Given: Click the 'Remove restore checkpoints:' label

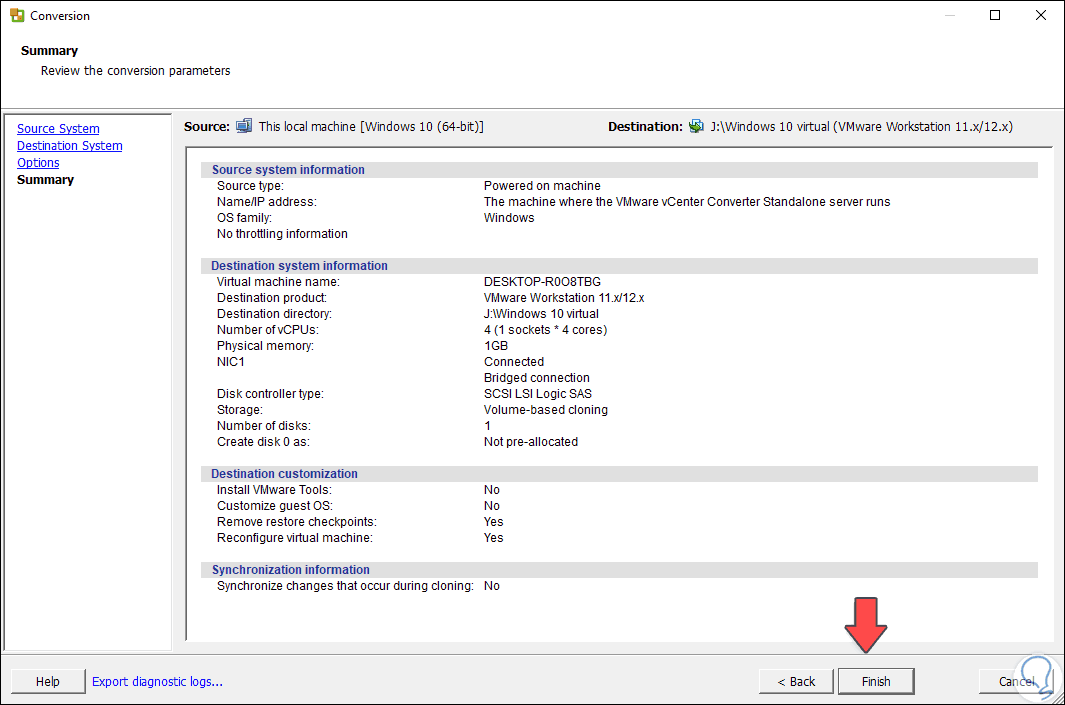Looking at the screenshot, I should pyautogui.click(x=297, y=522).
